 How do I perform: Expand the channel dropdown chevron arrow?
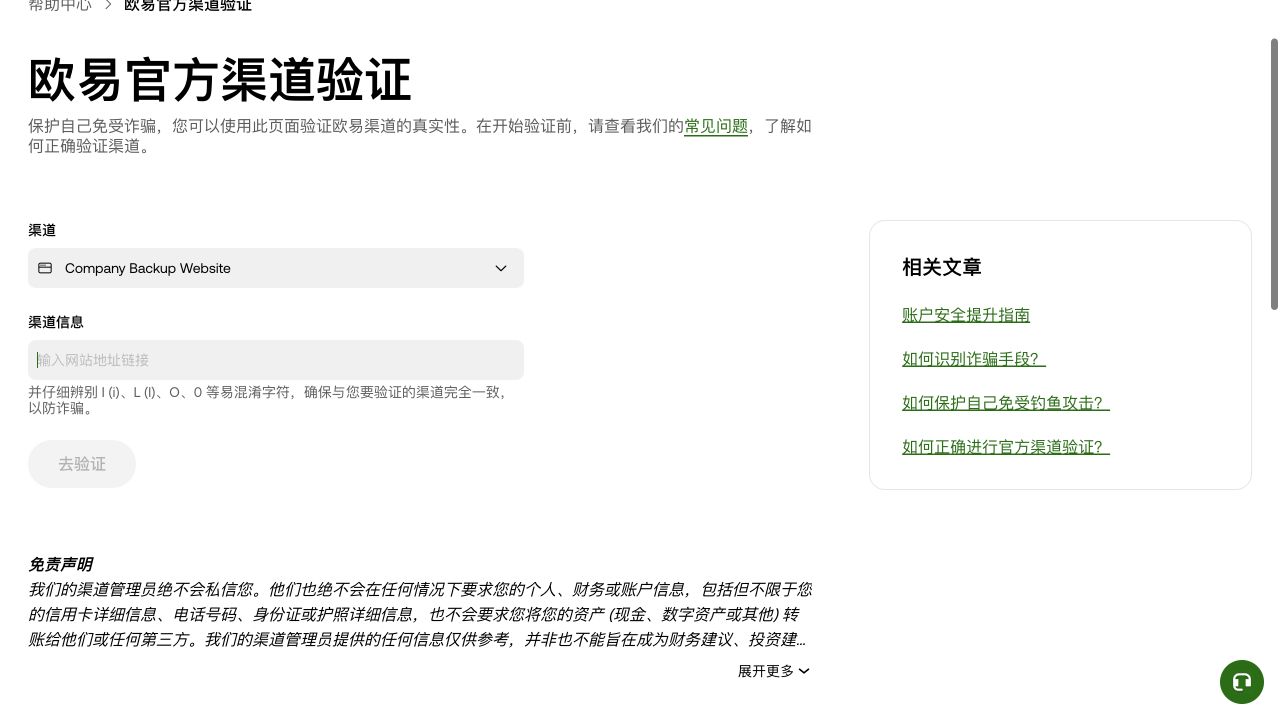tap(501, 268)
